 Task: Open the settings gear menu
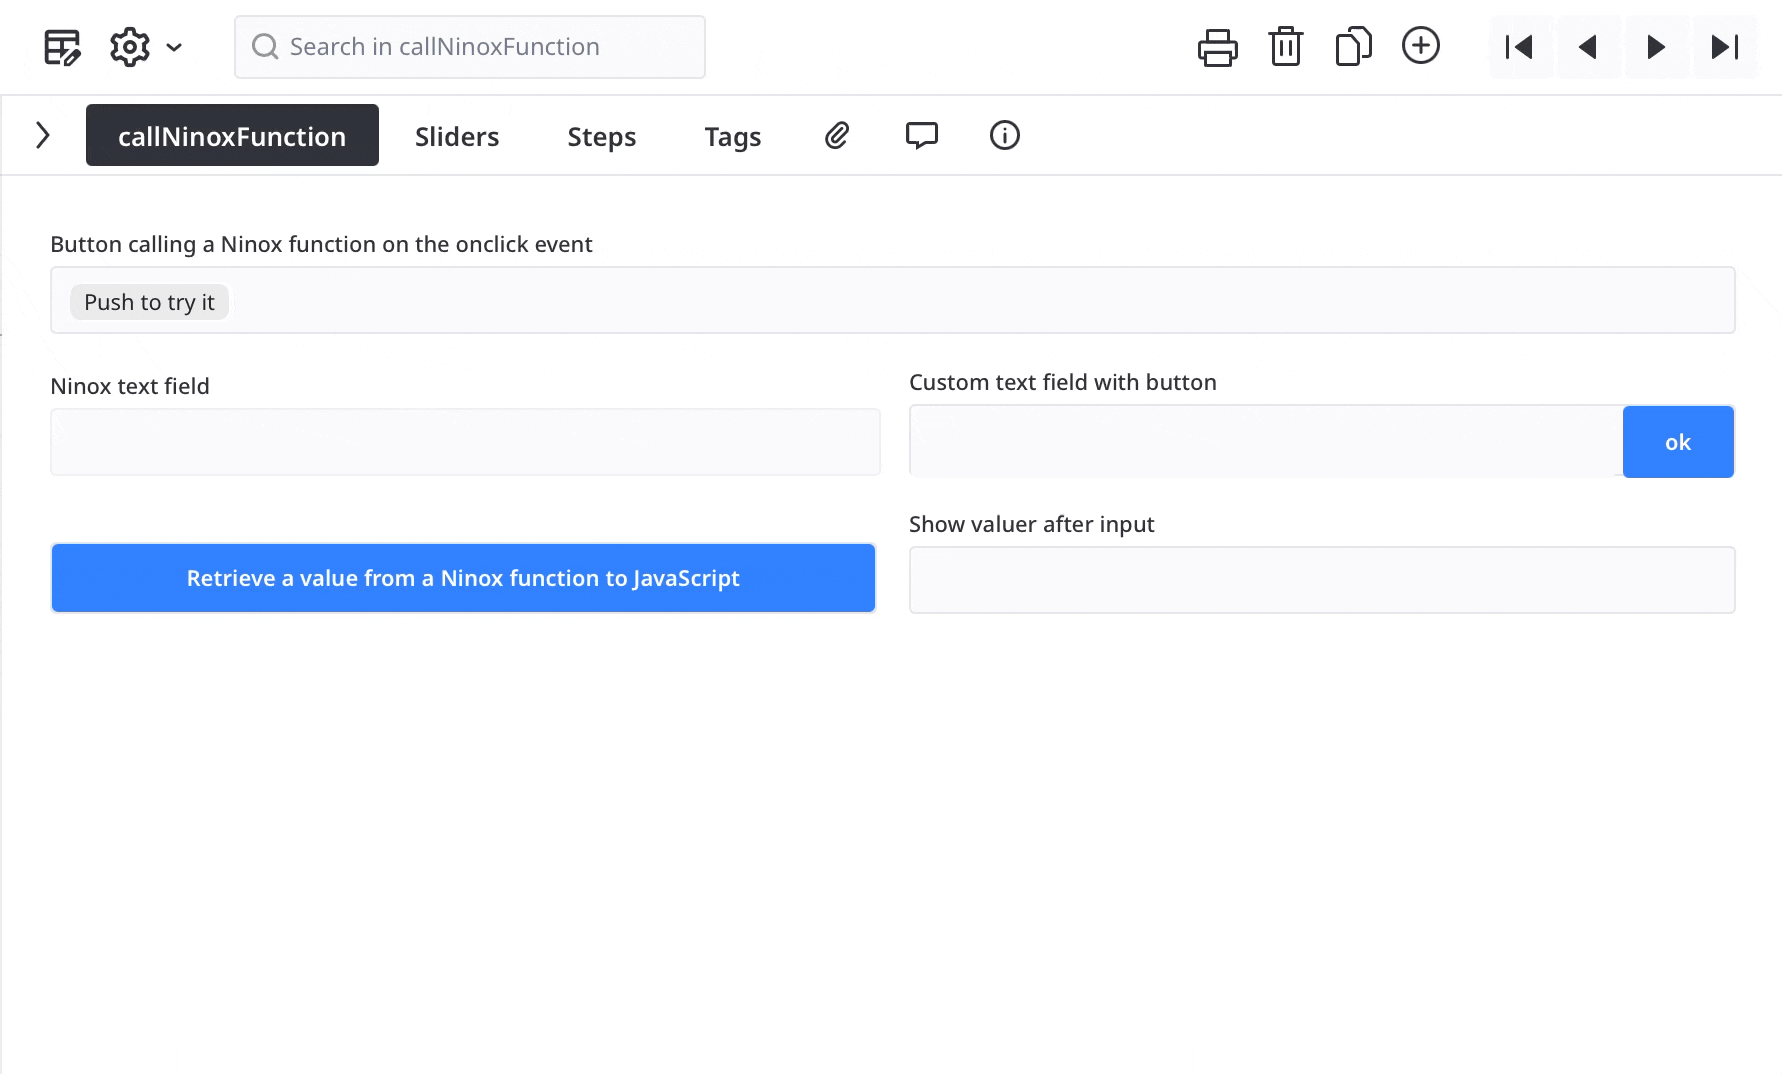pyautogui.click(x=130, y=47)
